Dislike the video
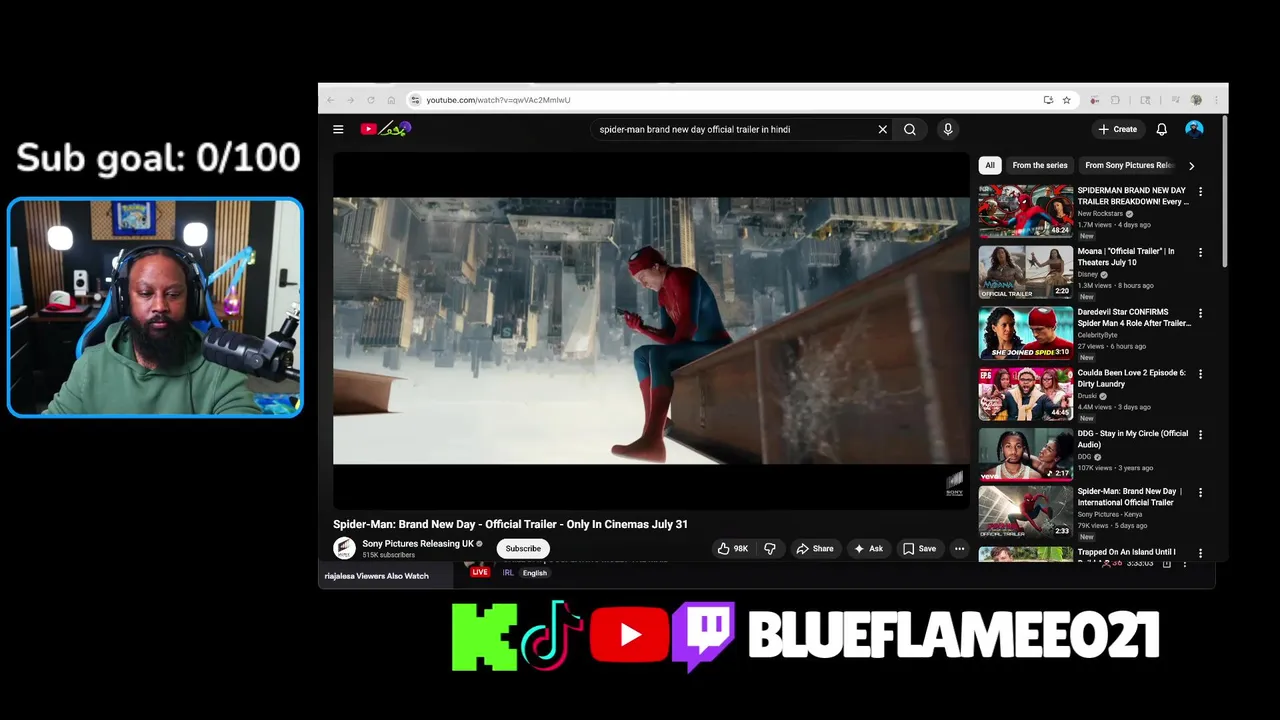1280x720 pixels. tap(770, 548)
